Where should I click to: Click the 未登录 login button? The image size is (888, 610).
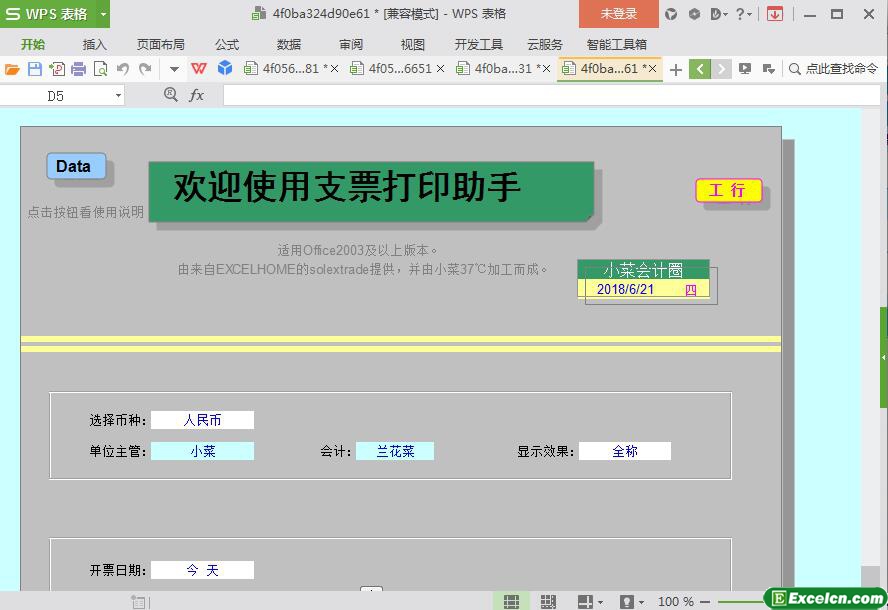click(618, 14)
